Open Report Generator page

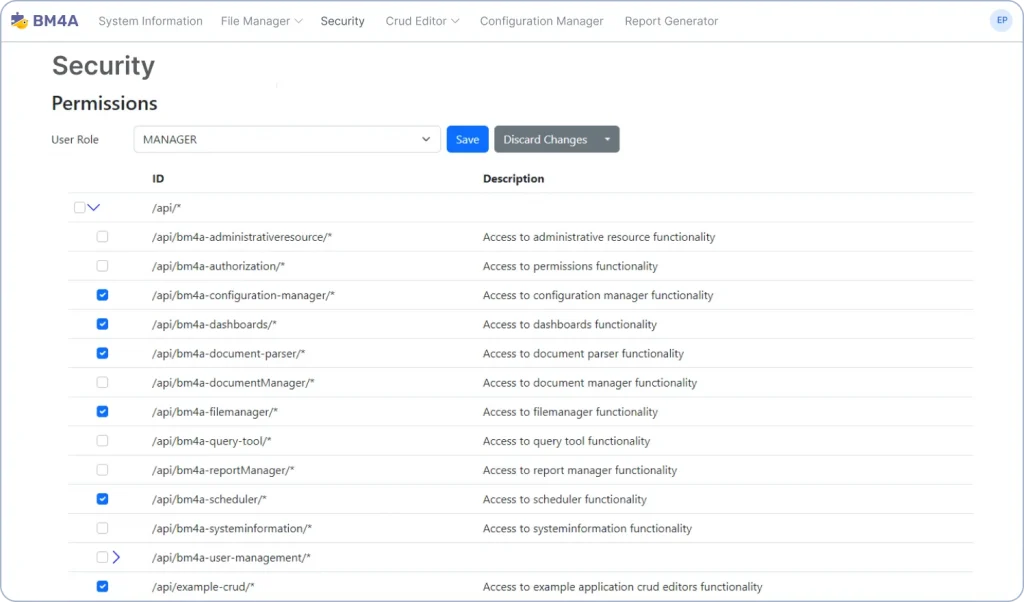point(671,21)
